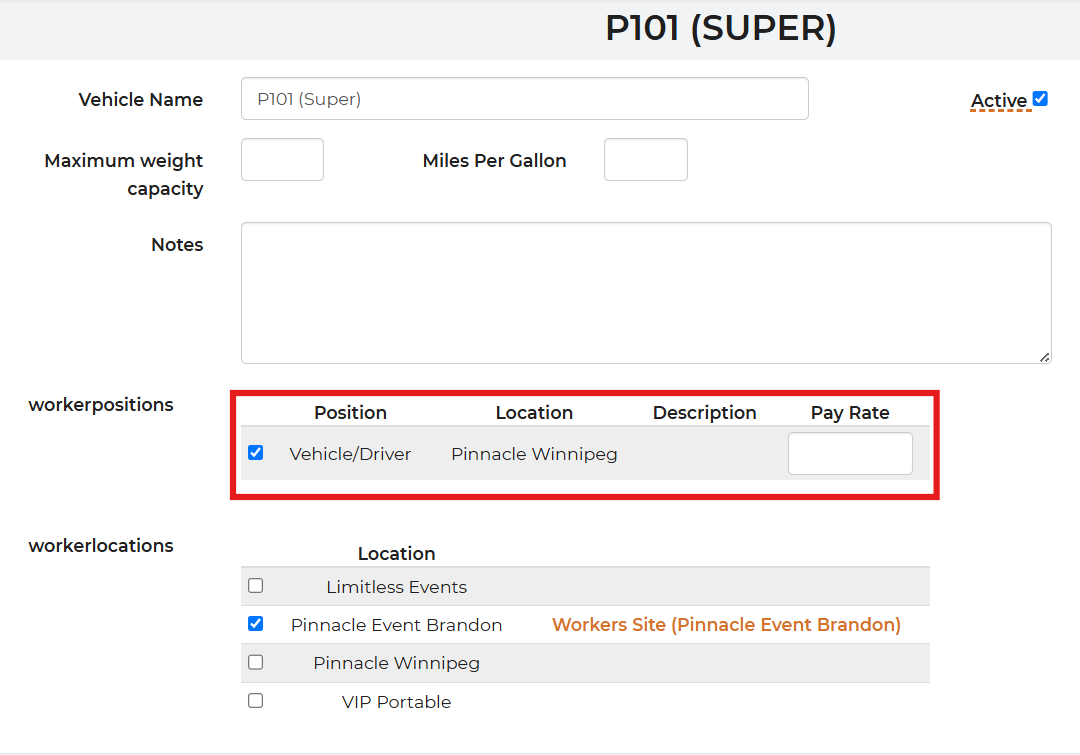This screenshot has width=1080, height=755.
Task: Focus the Maximum weight capacity field
Action: point(282,160)
